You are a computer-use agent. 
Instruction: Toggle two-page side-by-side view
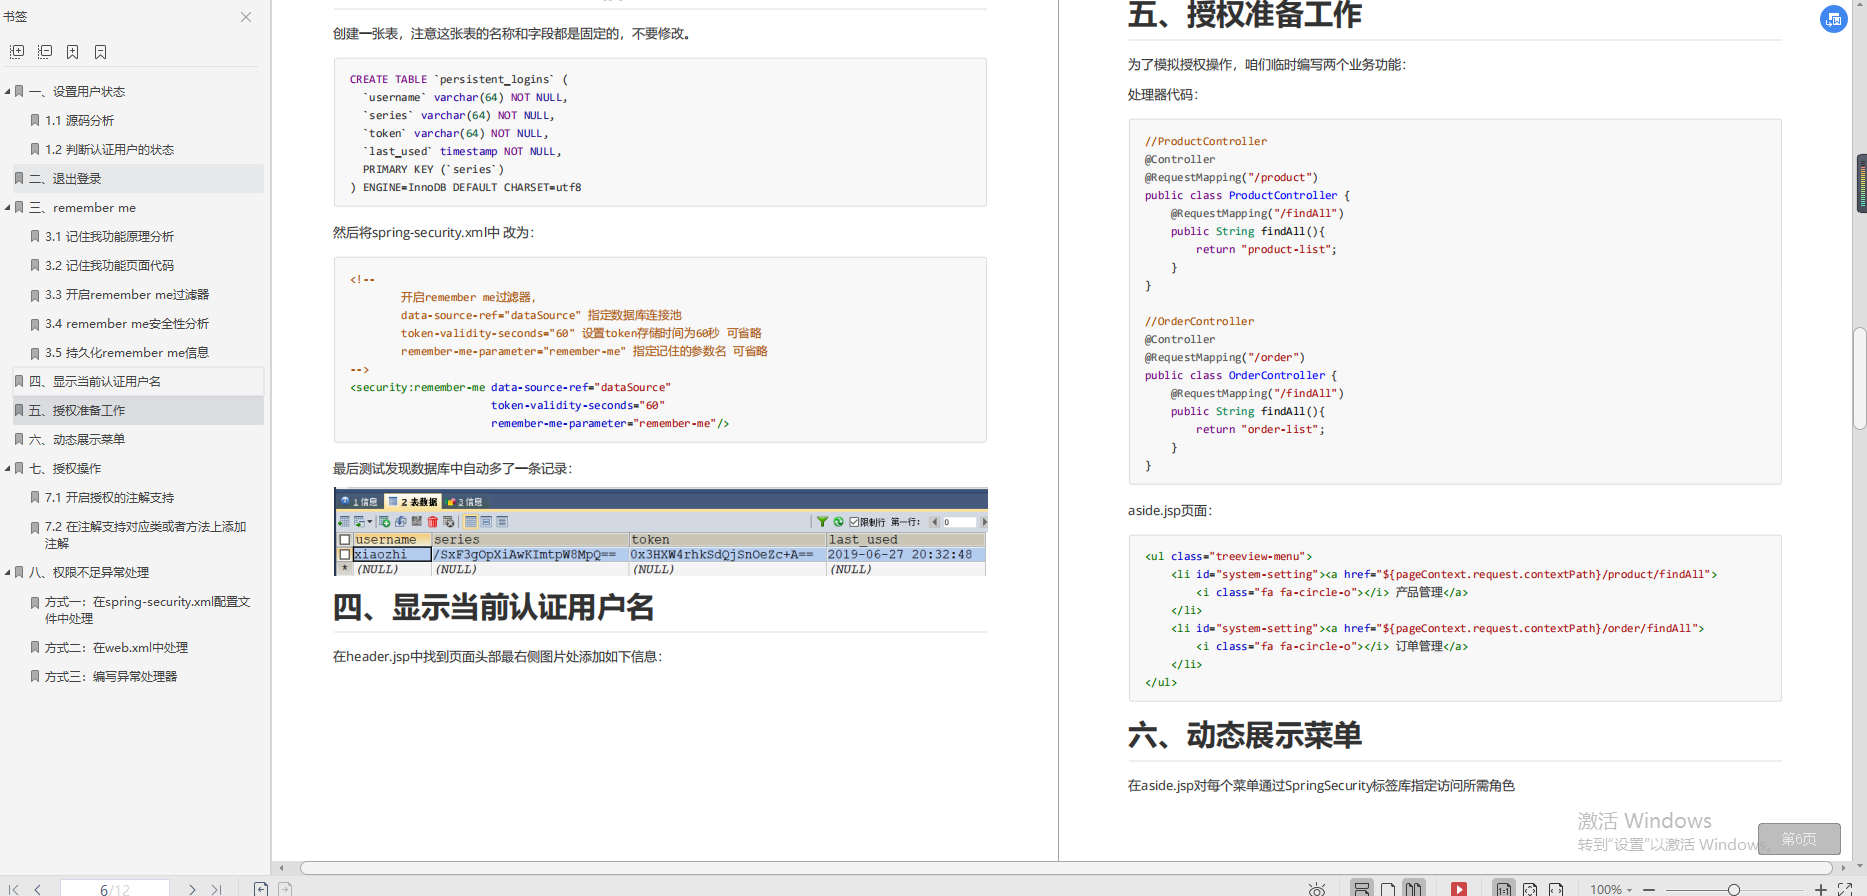(x=1414, y=889)
